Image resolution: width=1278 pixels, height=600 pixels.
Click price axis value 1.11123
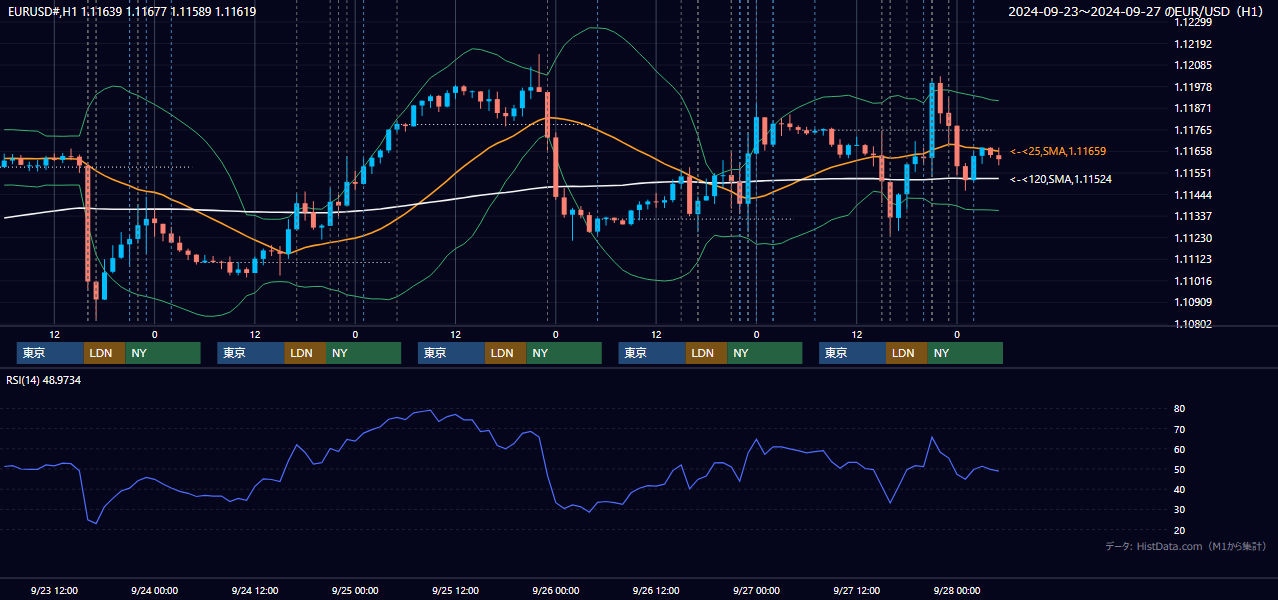[1193, 259]
